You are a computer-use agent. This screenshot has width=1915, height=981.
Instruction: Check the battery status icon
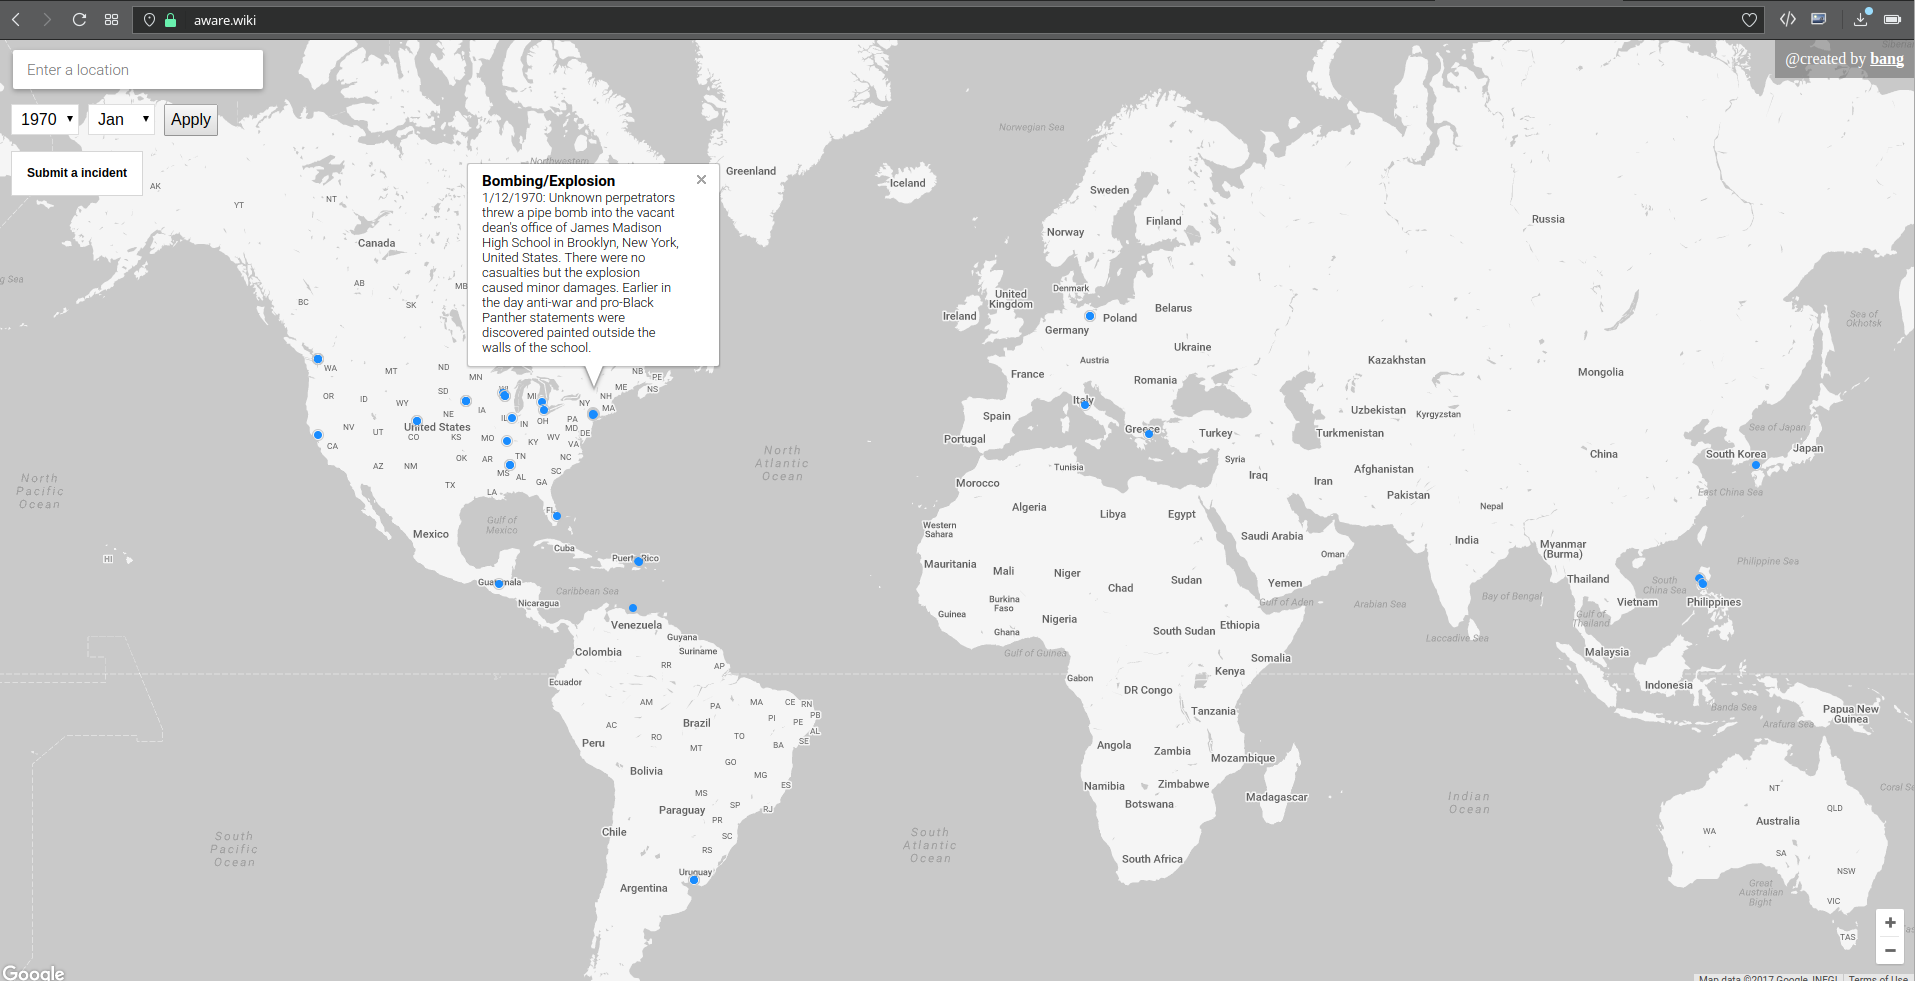(1892, 19)
